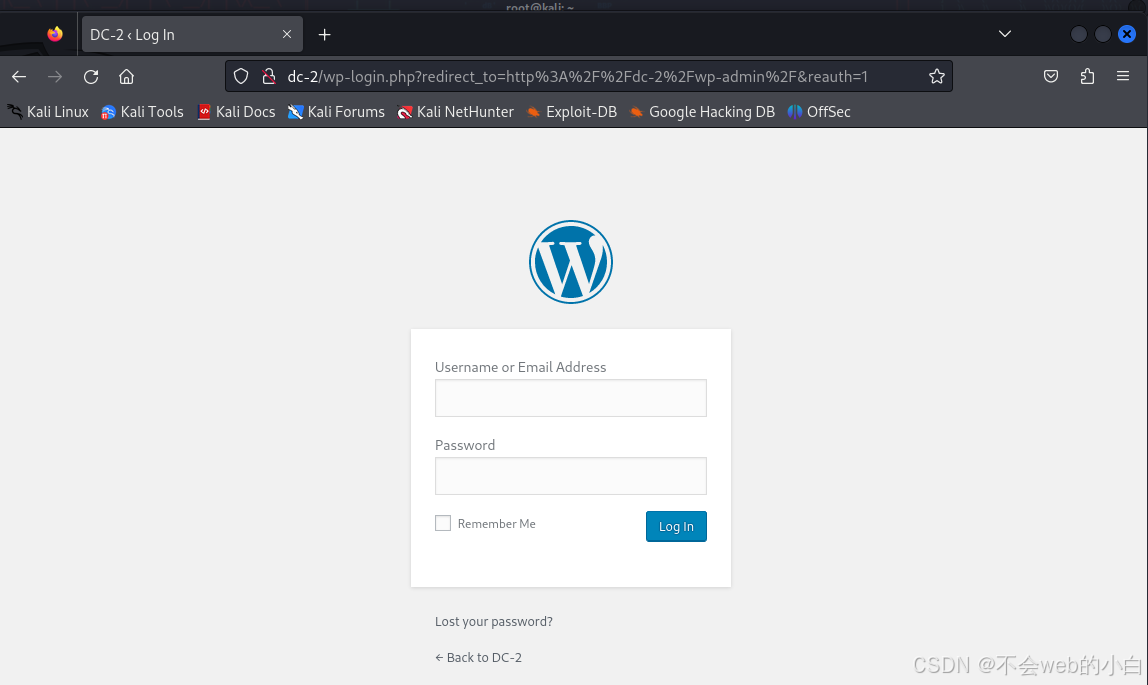Open the browser home page
This screenshot has width=1148, height=685.
127,76
